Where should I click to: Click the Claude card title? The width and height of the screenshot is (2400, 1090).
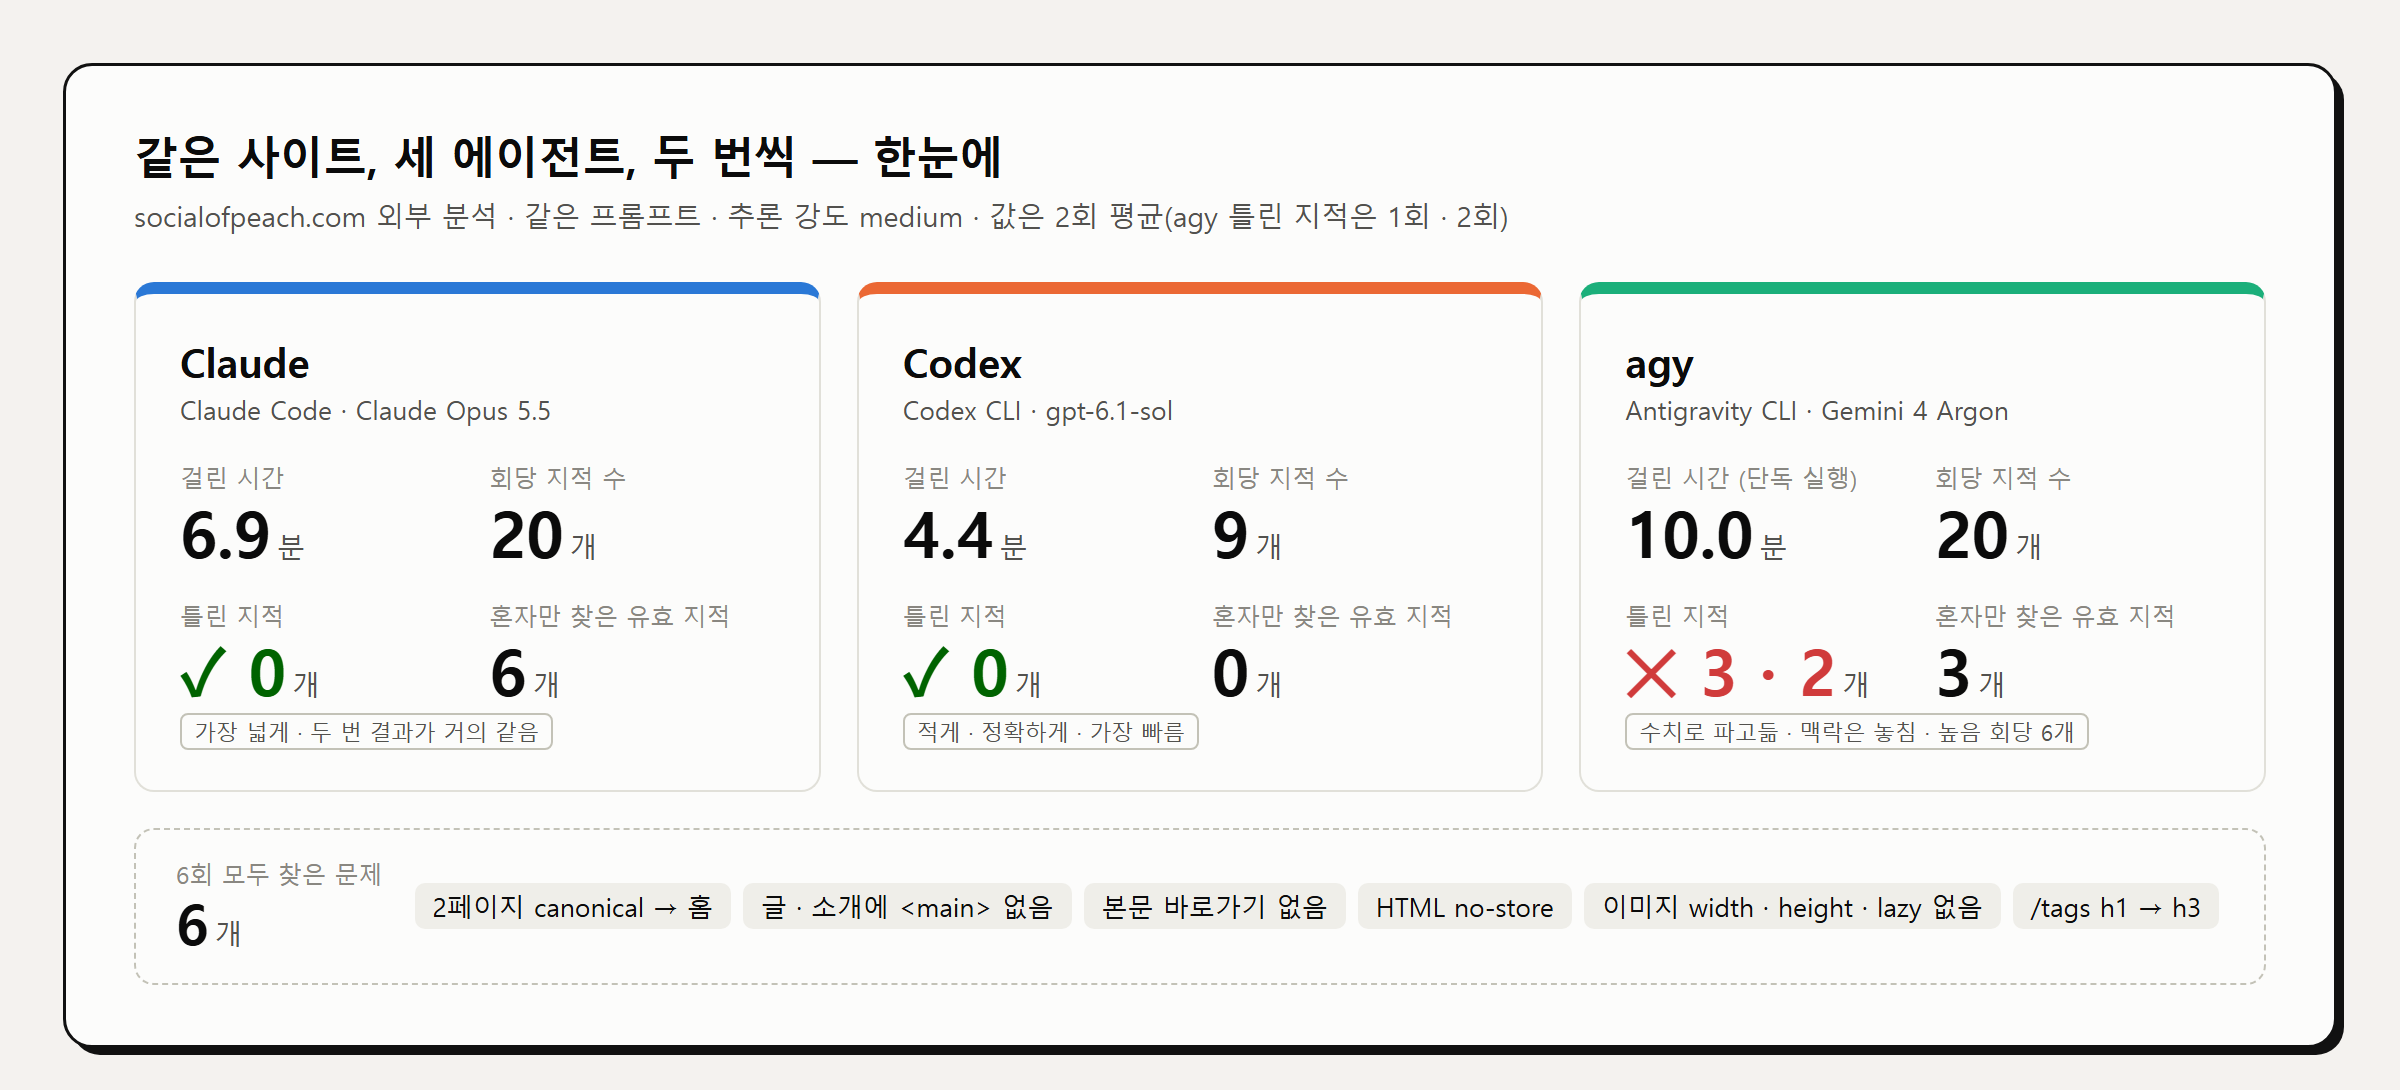click(x=245, y=364)
